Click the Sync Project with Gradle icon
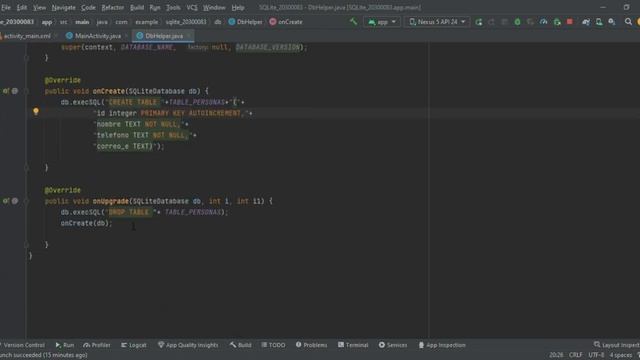Screen dimensions: 640x360 586,22
